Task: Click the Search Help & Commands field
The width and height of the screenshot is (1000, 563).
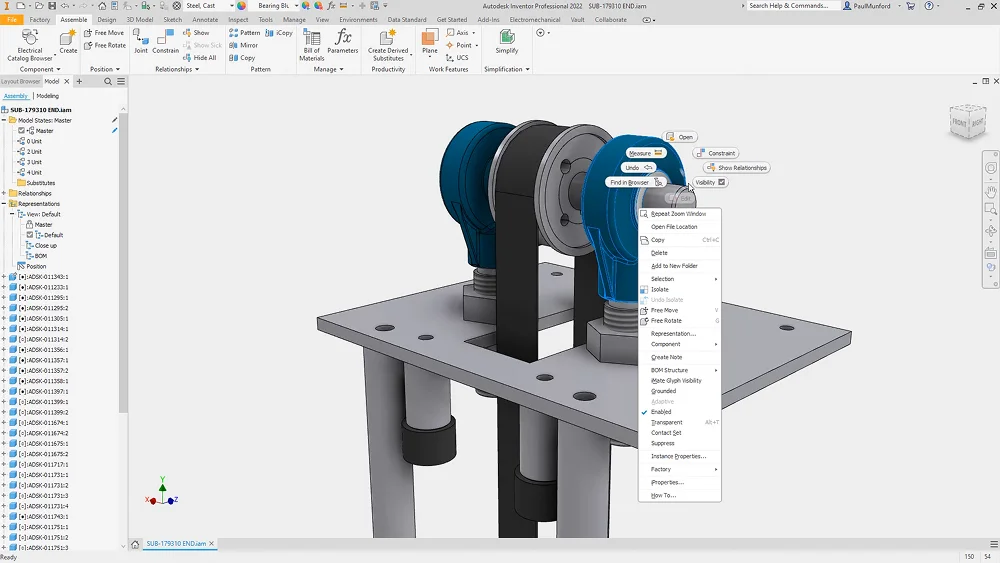Action: [793, 6]
